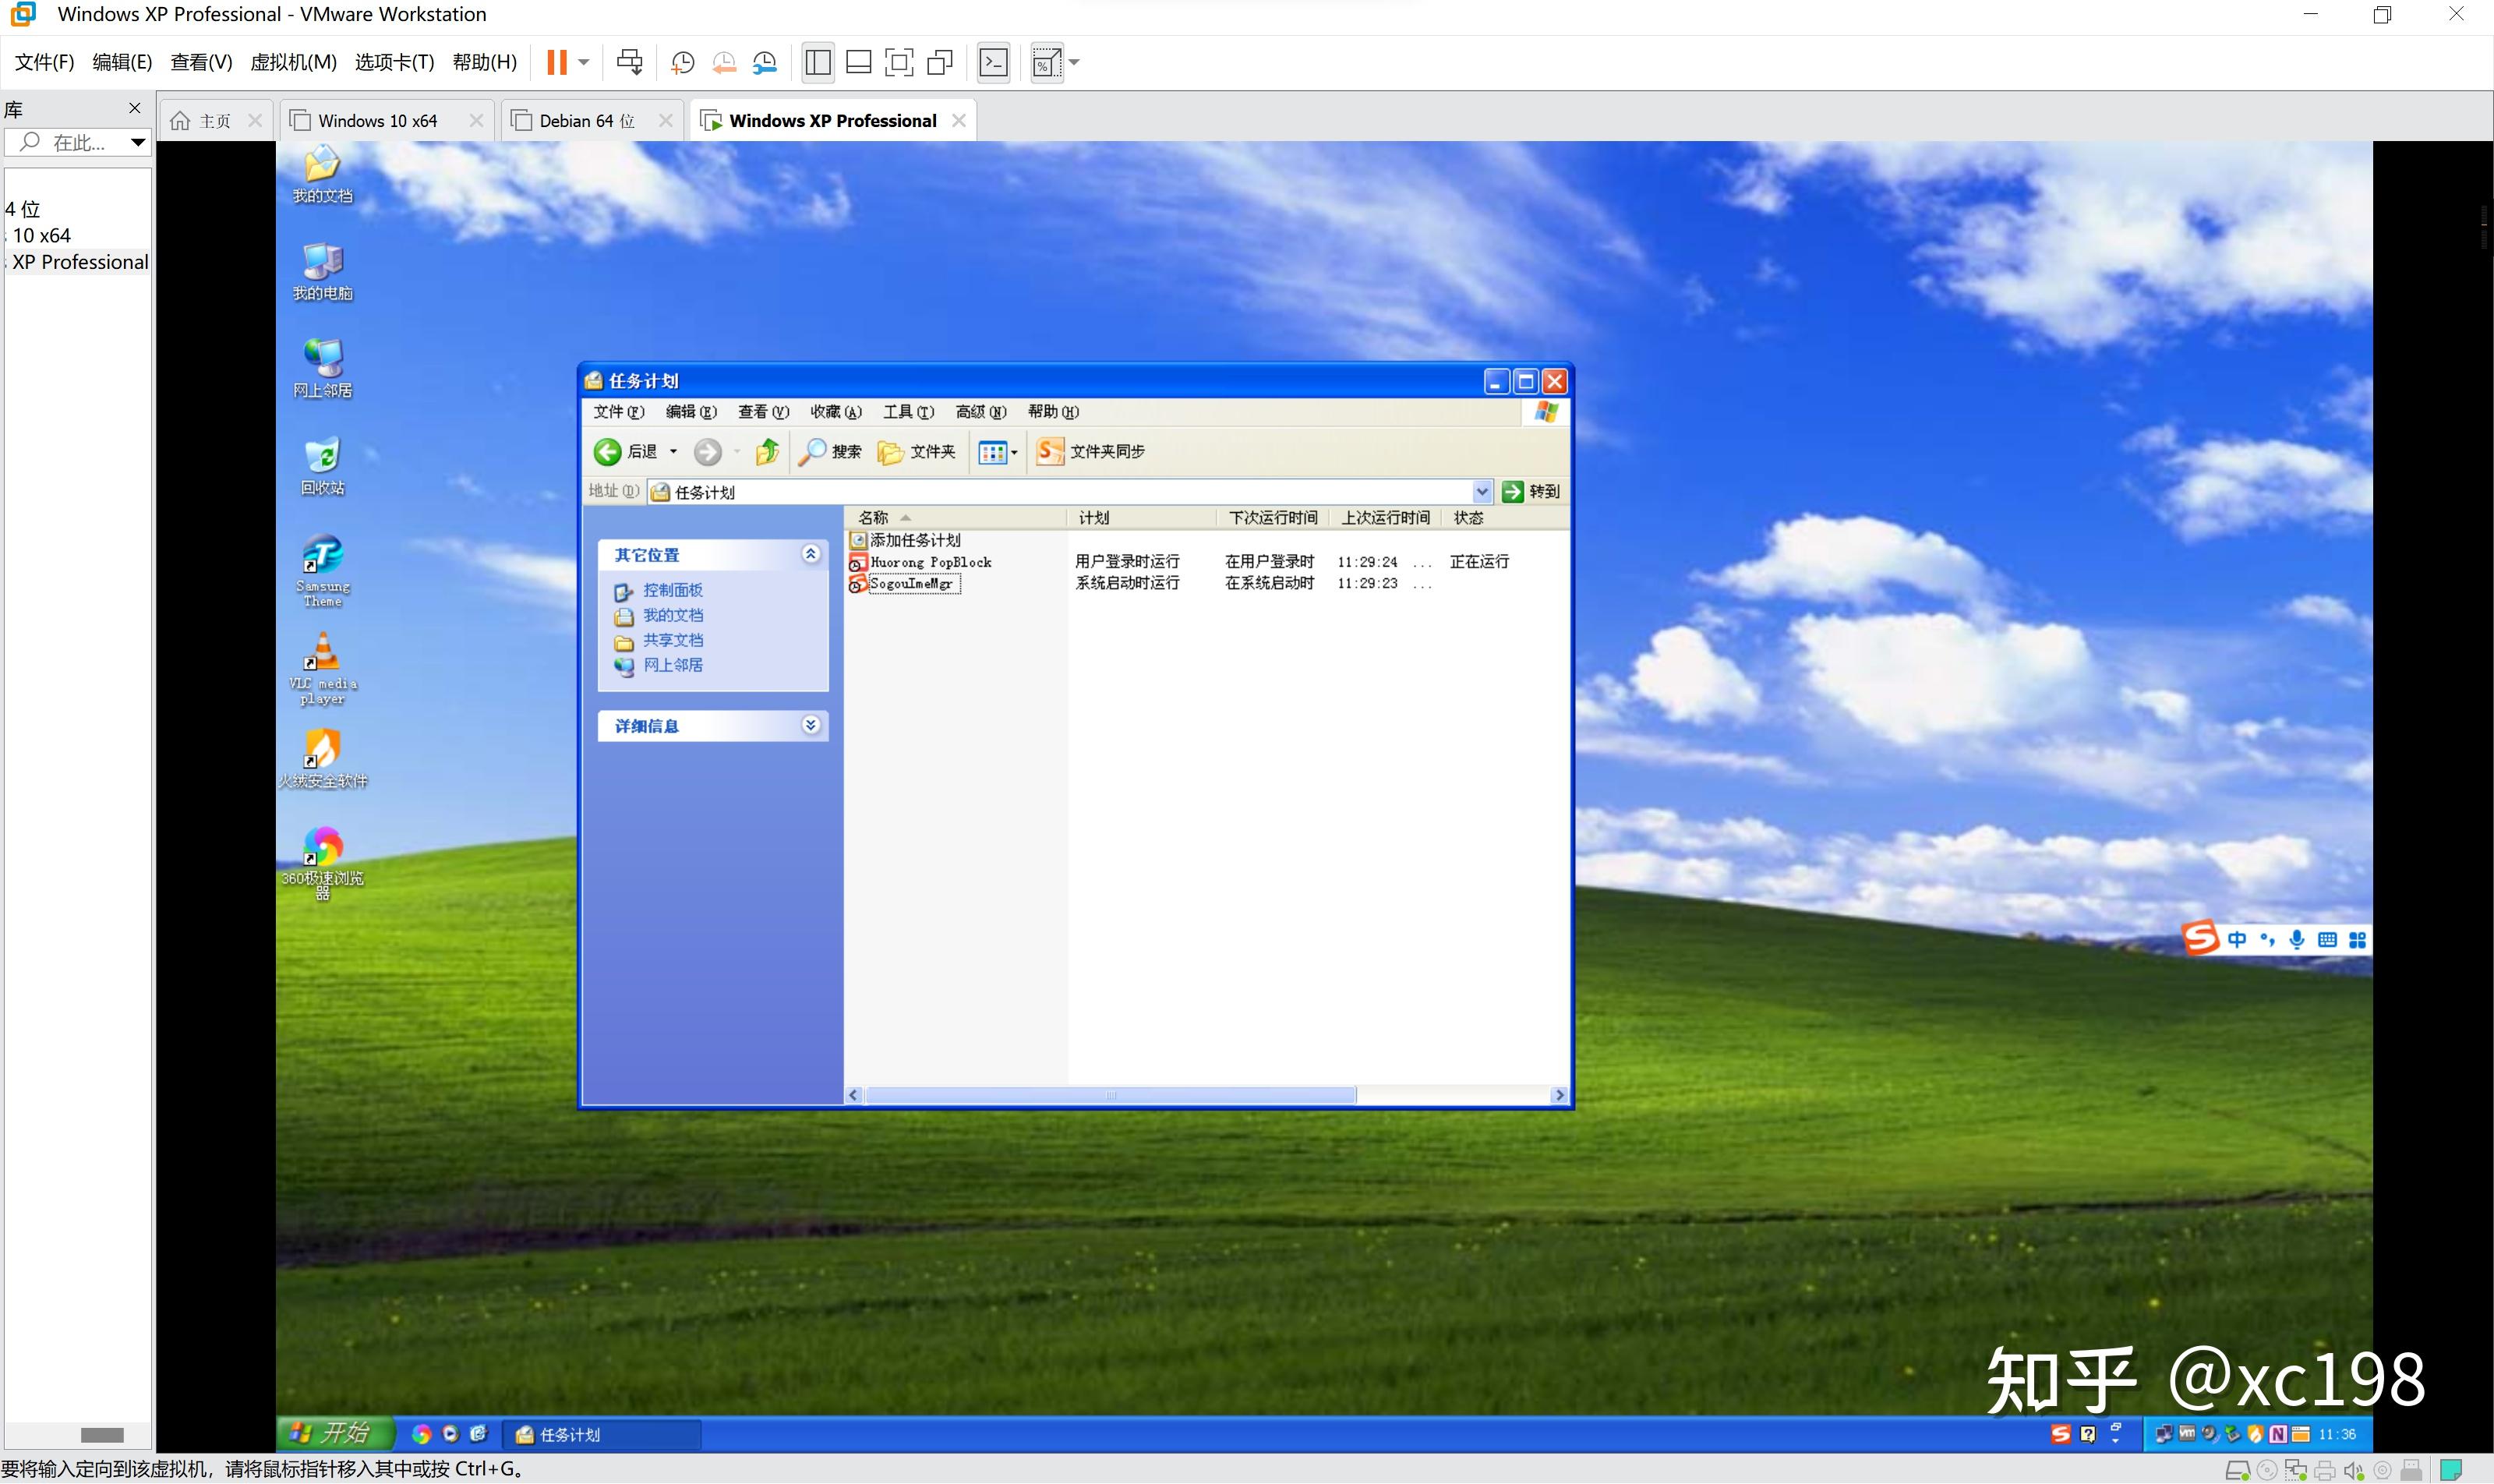
Task: Select the Huorong PopBlock task
Action: pyautogui.click(x=920, y=562)
